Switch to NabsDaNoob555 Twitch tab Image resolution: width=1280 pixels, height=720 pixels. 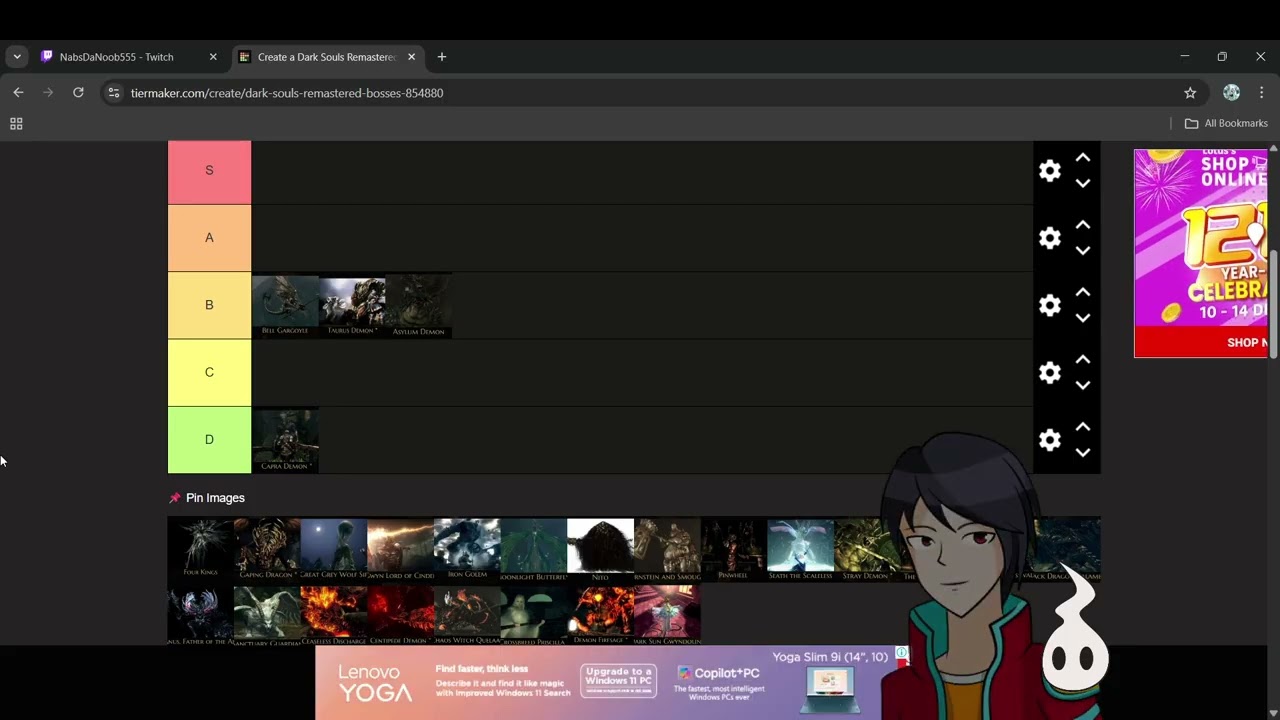pos(130,57)
